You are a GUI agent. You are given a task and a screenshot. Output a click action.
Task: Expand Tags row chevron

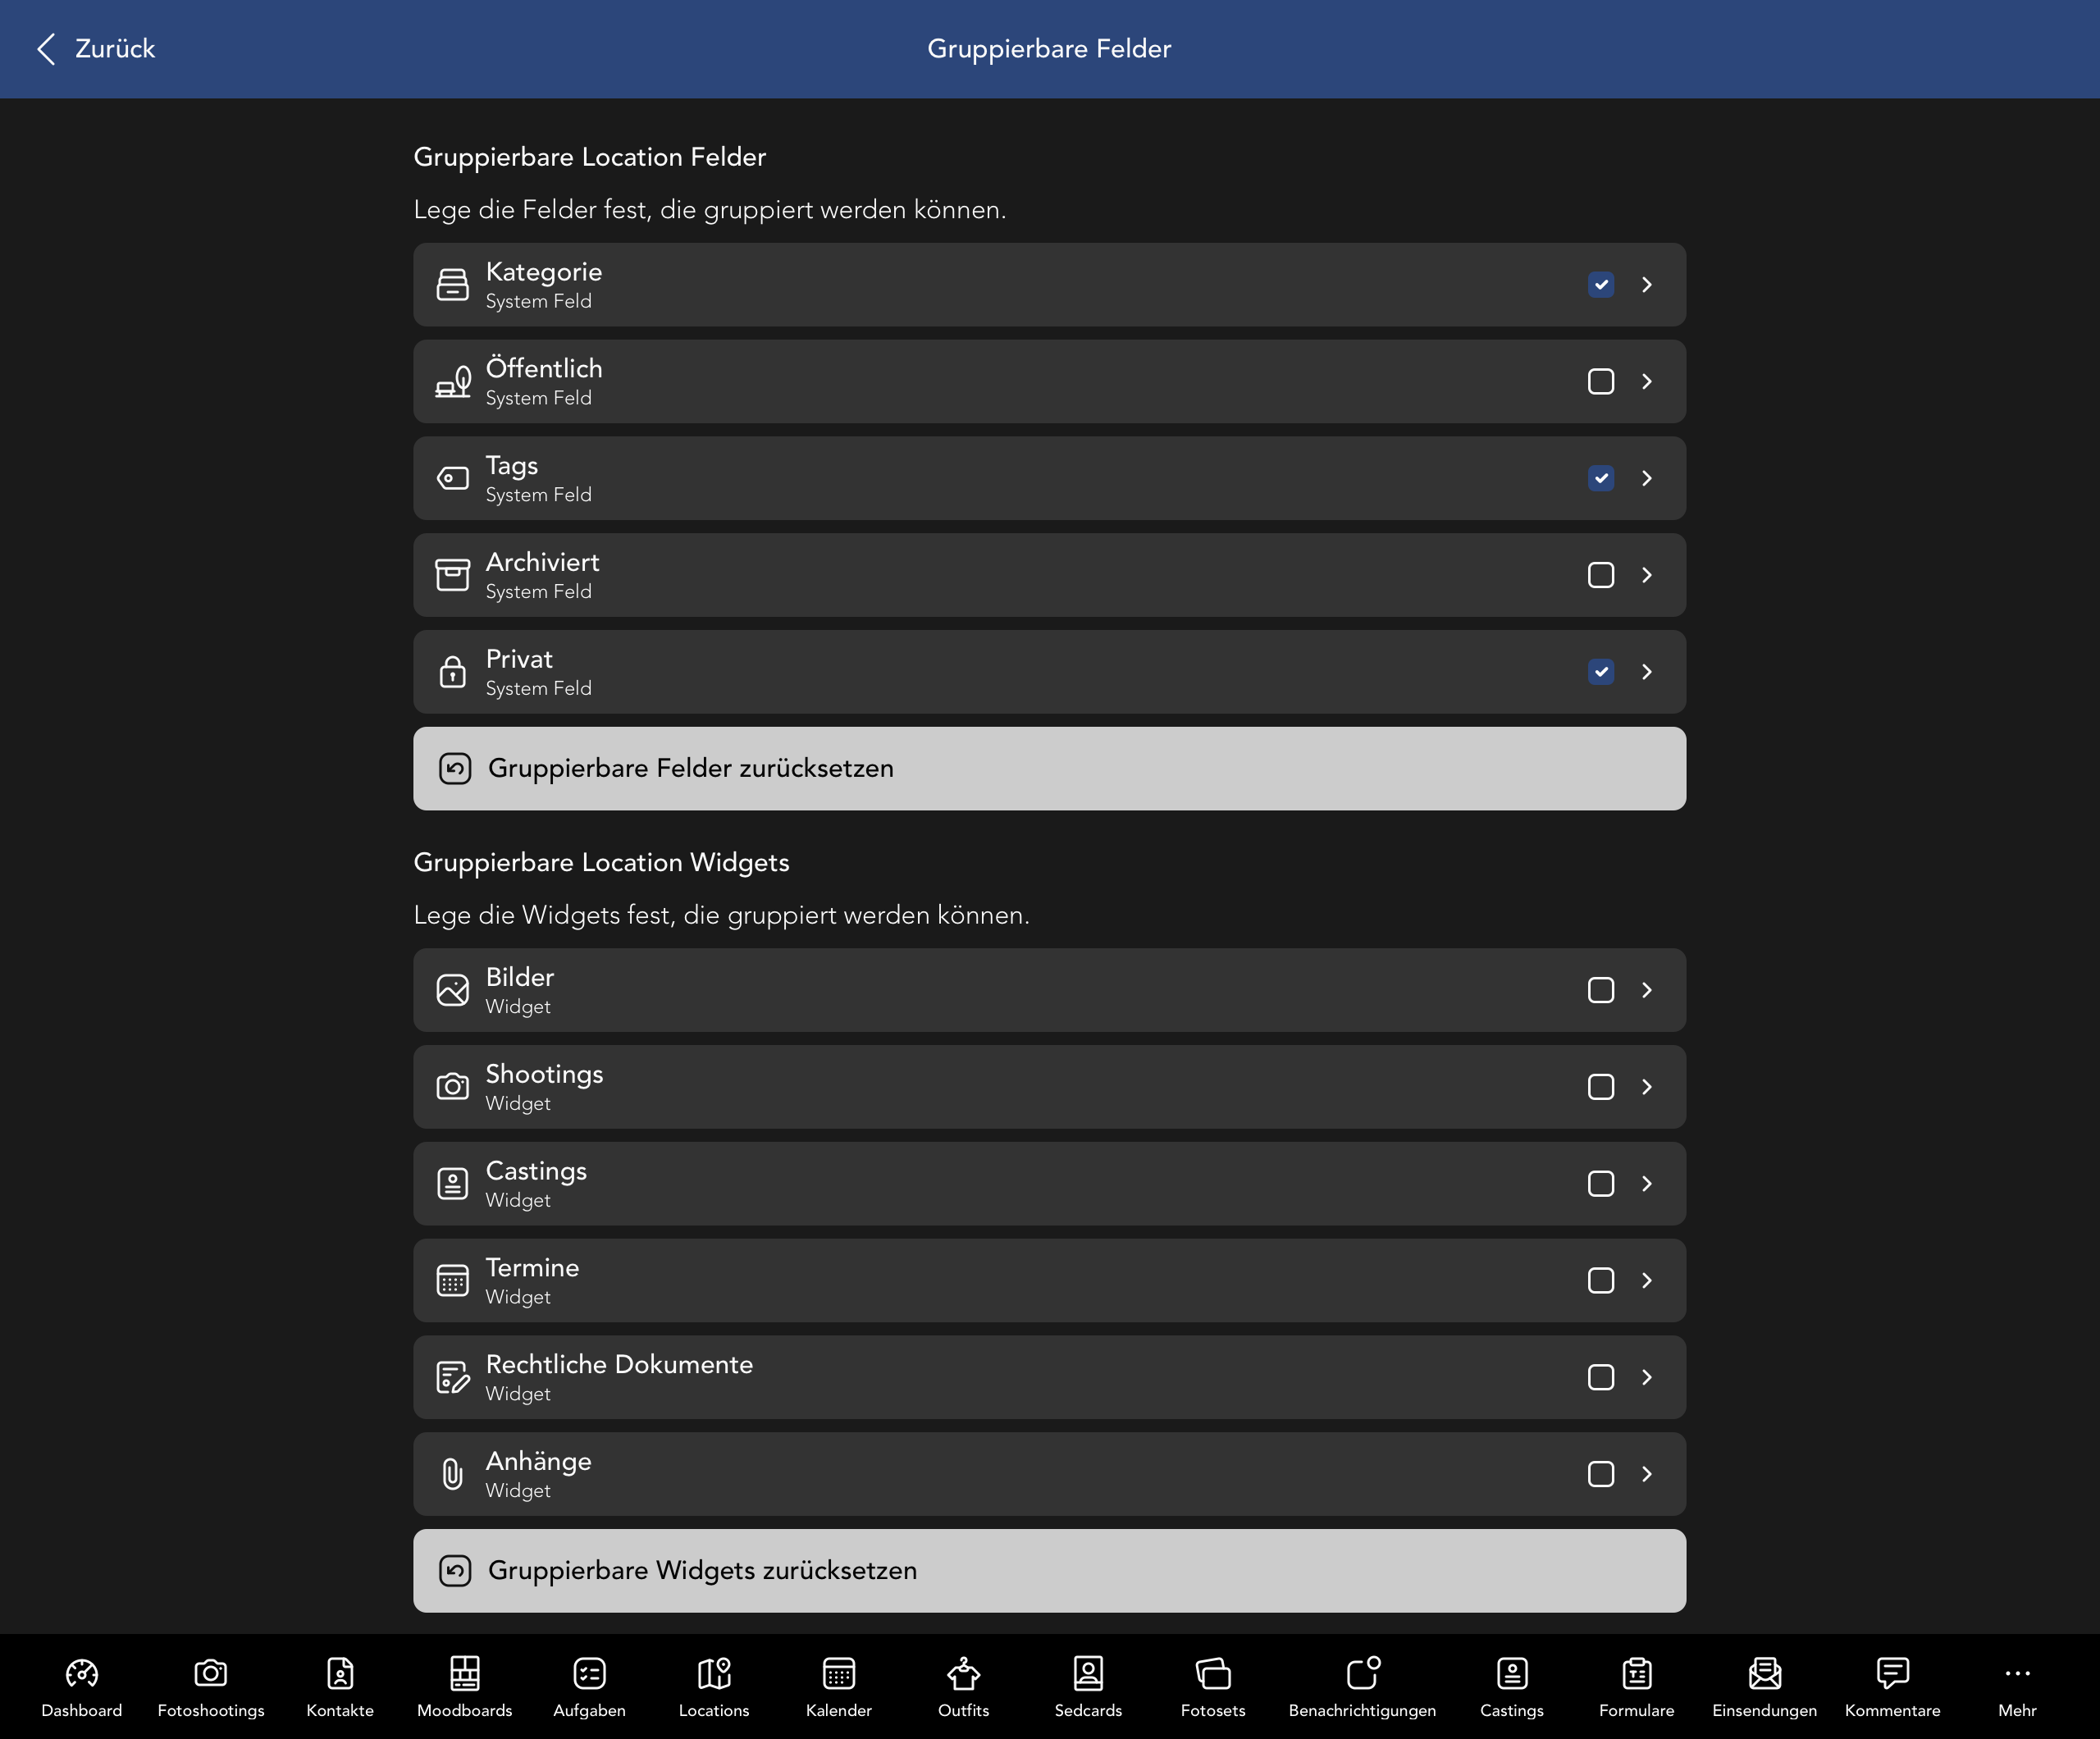point(1647,479)
